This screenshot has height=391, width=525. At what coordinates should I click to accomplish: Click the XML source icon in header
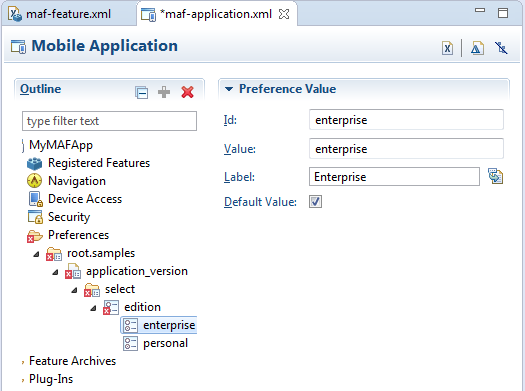pos(447,49)
